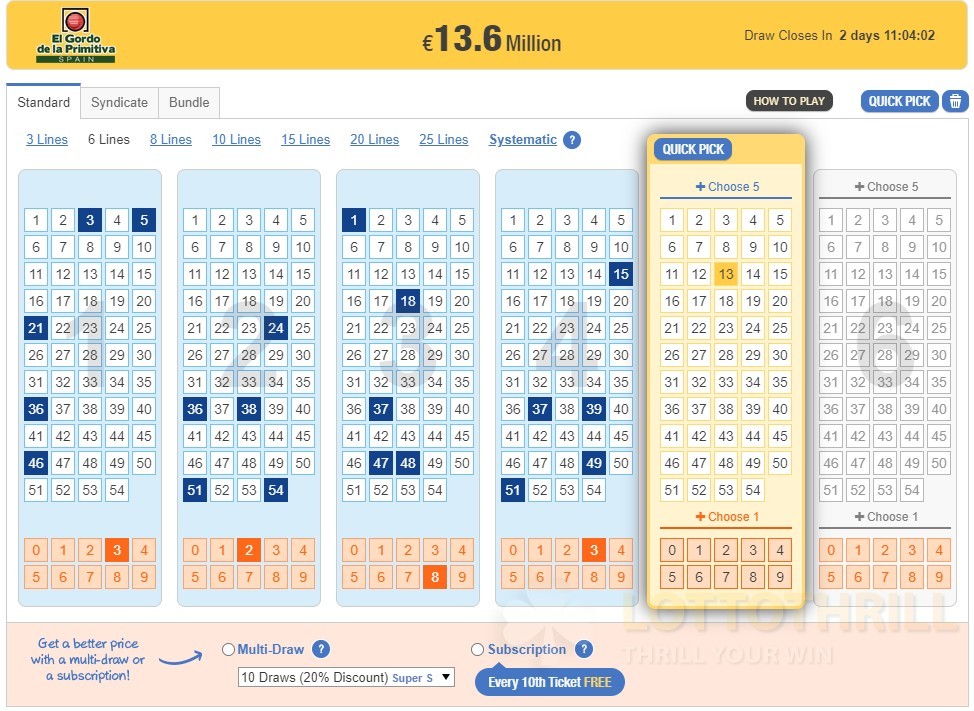Image resolution: width=974 pixels, height=711 pixels.
Task: Click the plus Choose 1 header in line six
Action: [x=885, y=517]
